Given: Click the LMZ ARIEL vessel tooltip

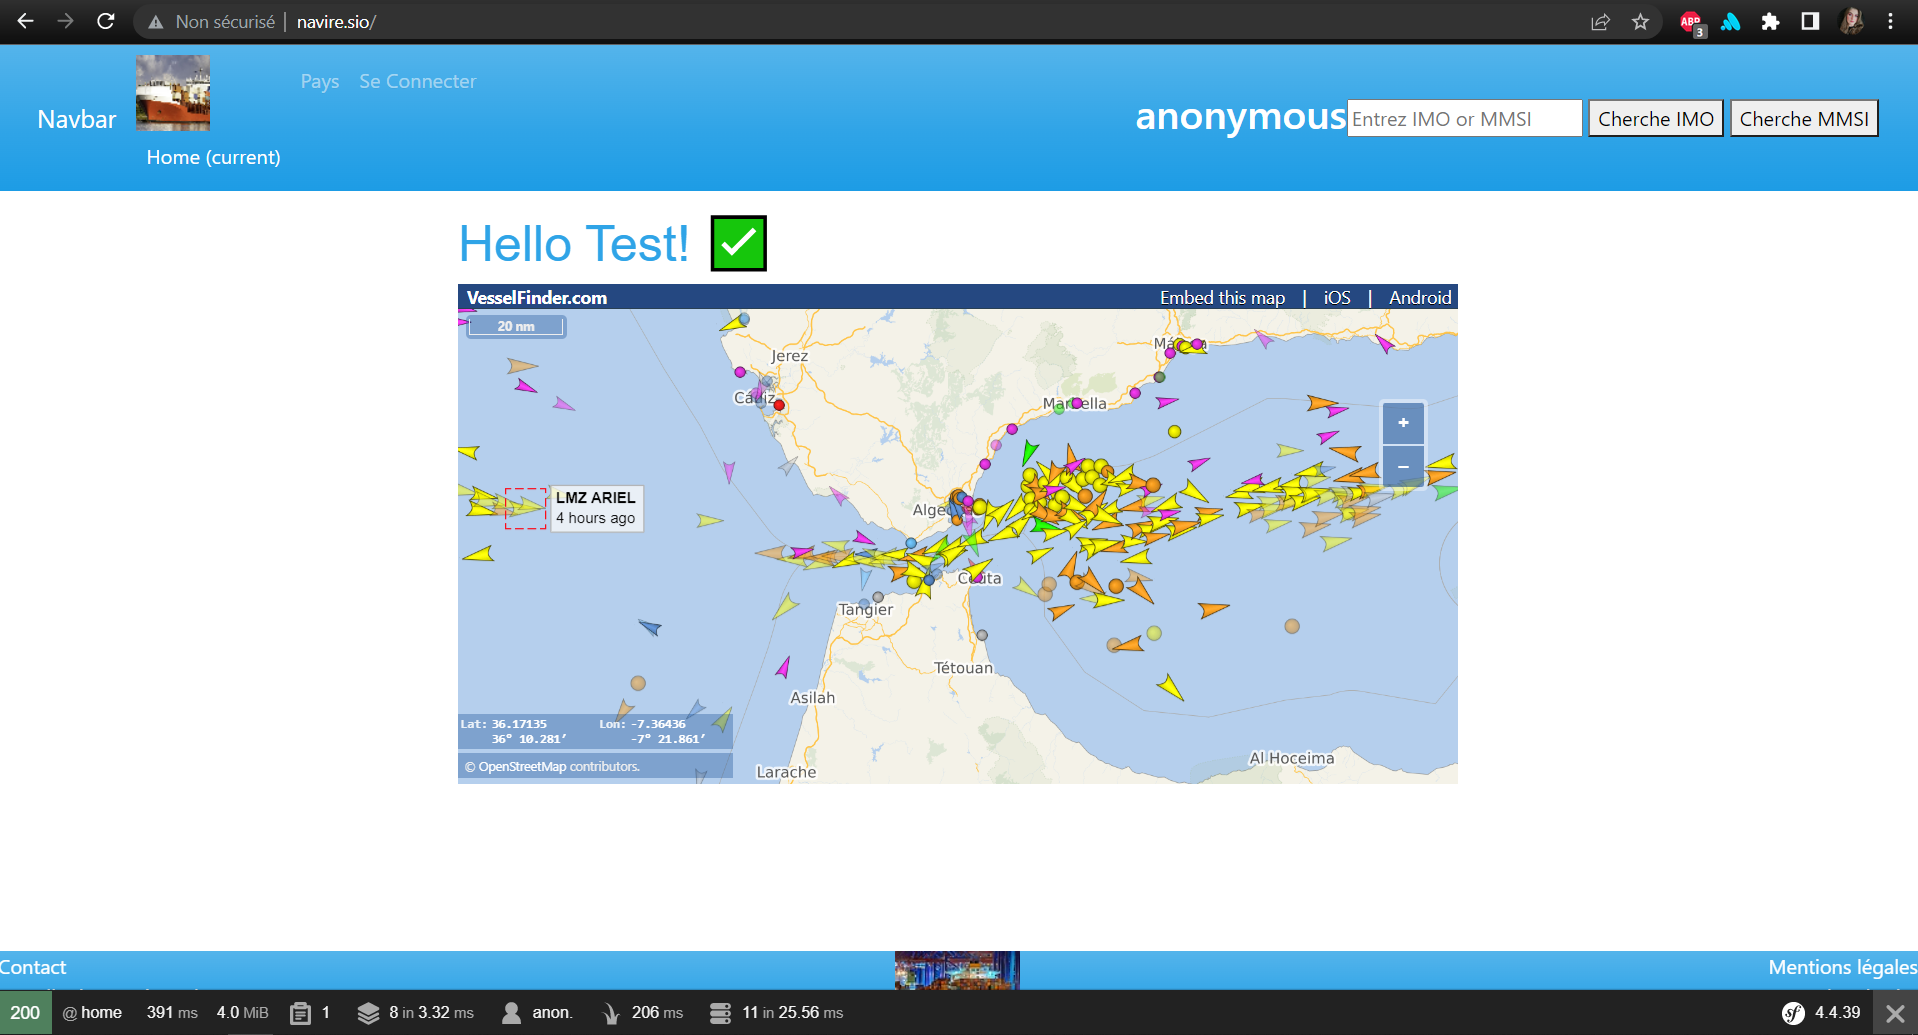Looking at the screenshot, I should tap(596, 508).
